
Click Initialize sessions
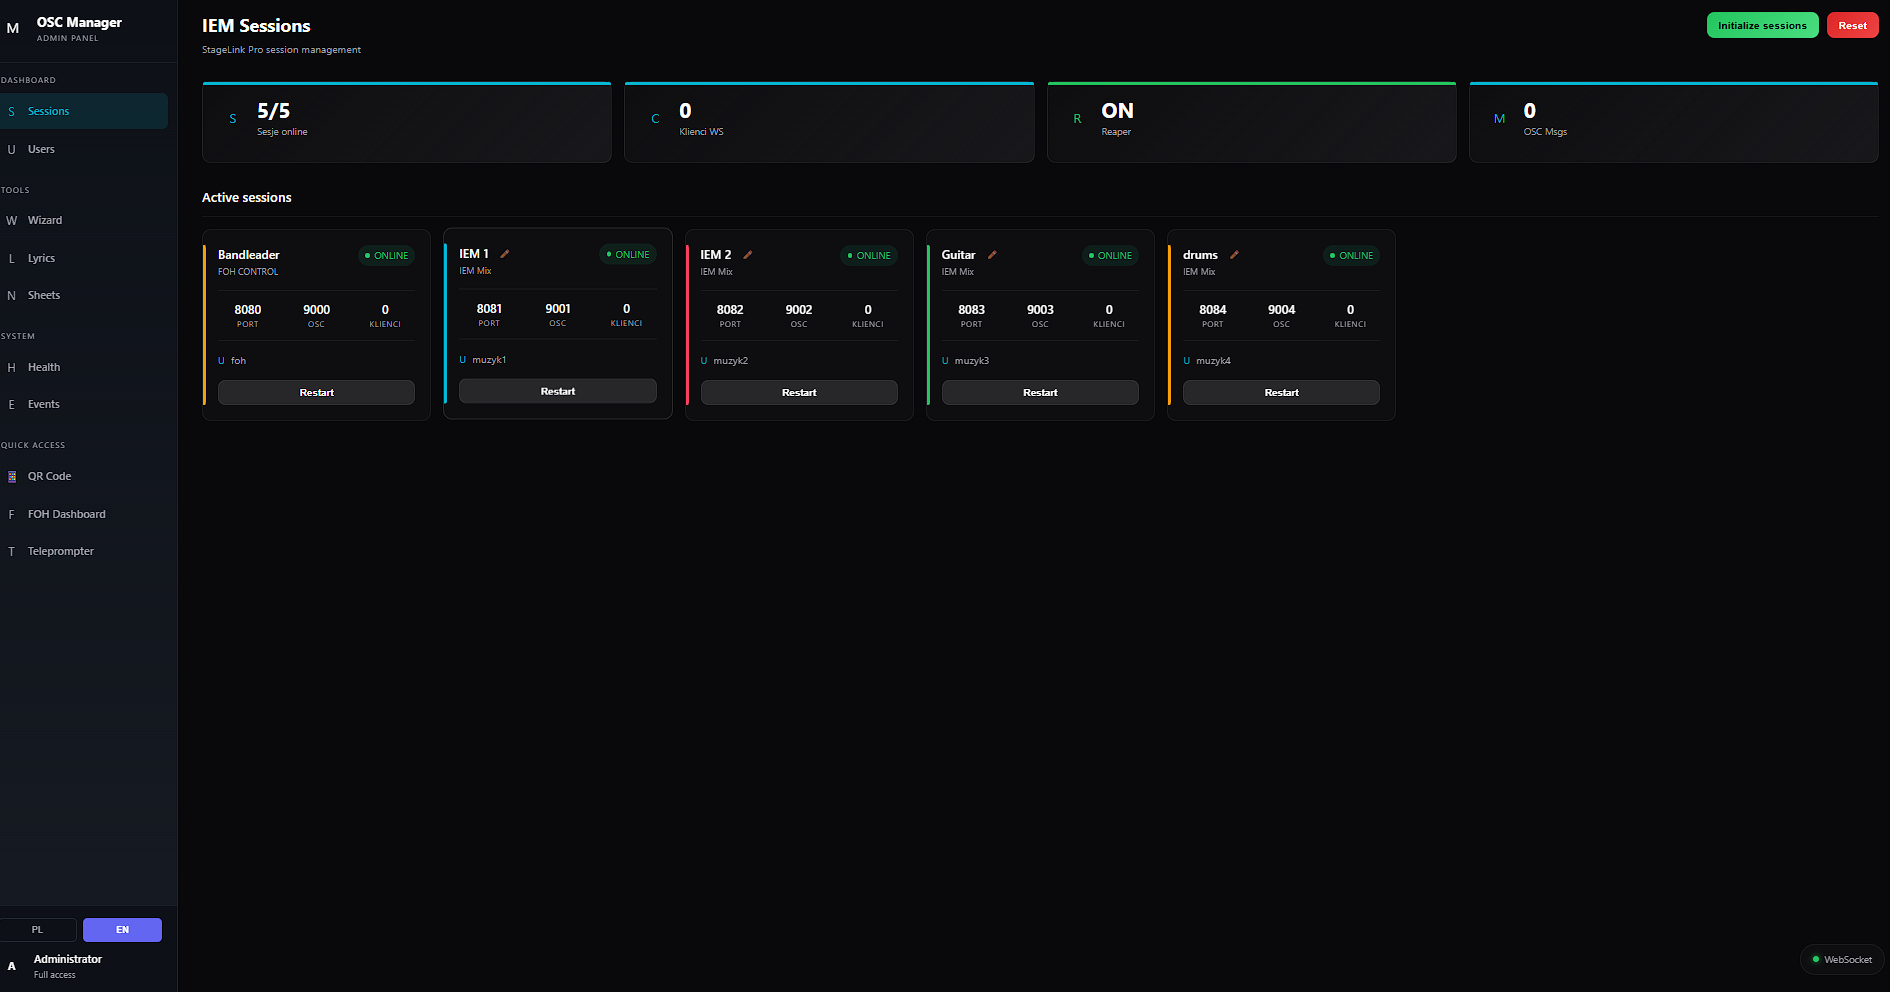tap(1762, 24)
